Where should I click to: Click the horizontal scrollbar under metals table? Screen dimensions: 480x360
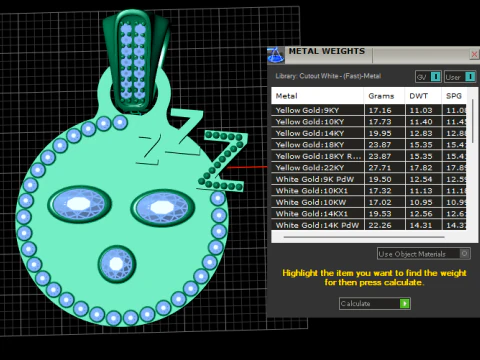click(x=364, y=237)
